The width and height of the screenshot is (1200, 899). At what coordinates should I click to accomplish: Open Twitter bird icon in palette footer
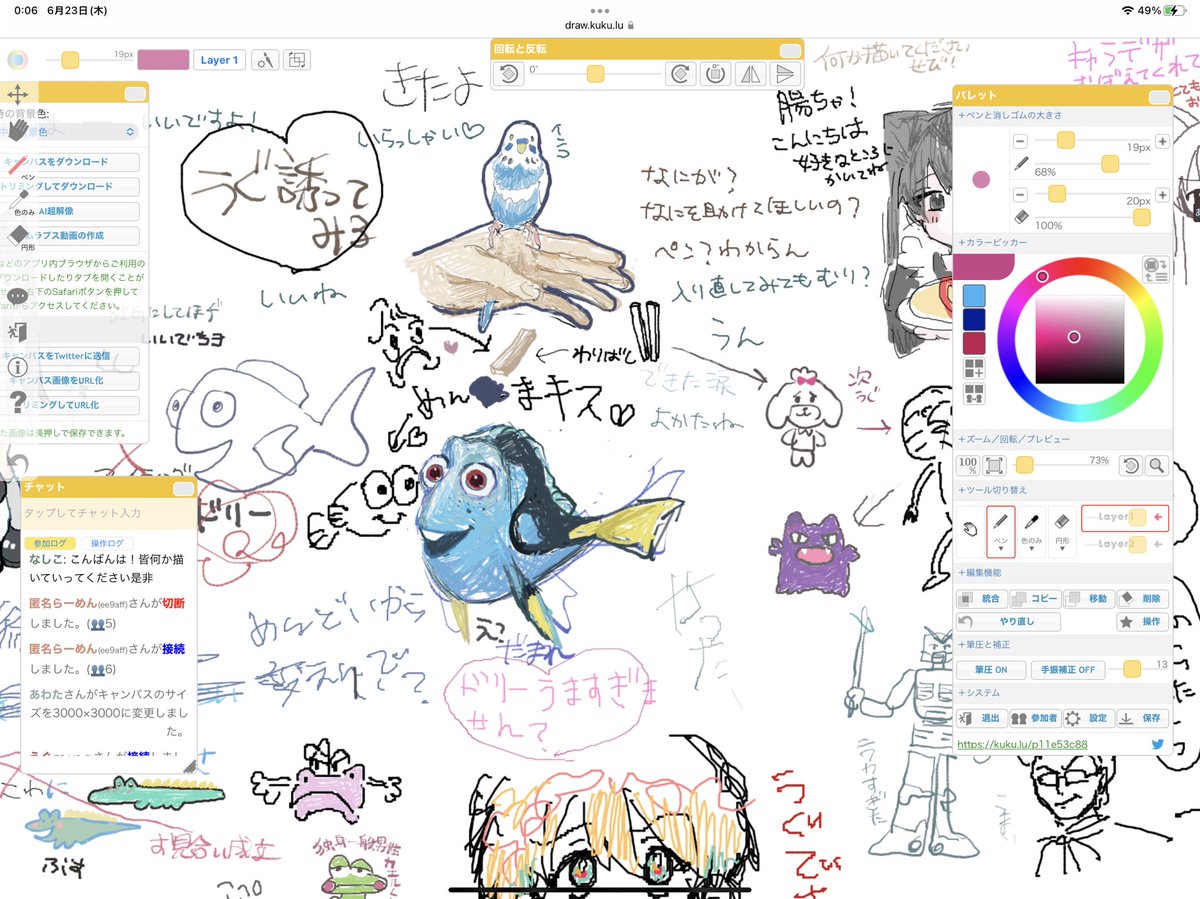1158,744
